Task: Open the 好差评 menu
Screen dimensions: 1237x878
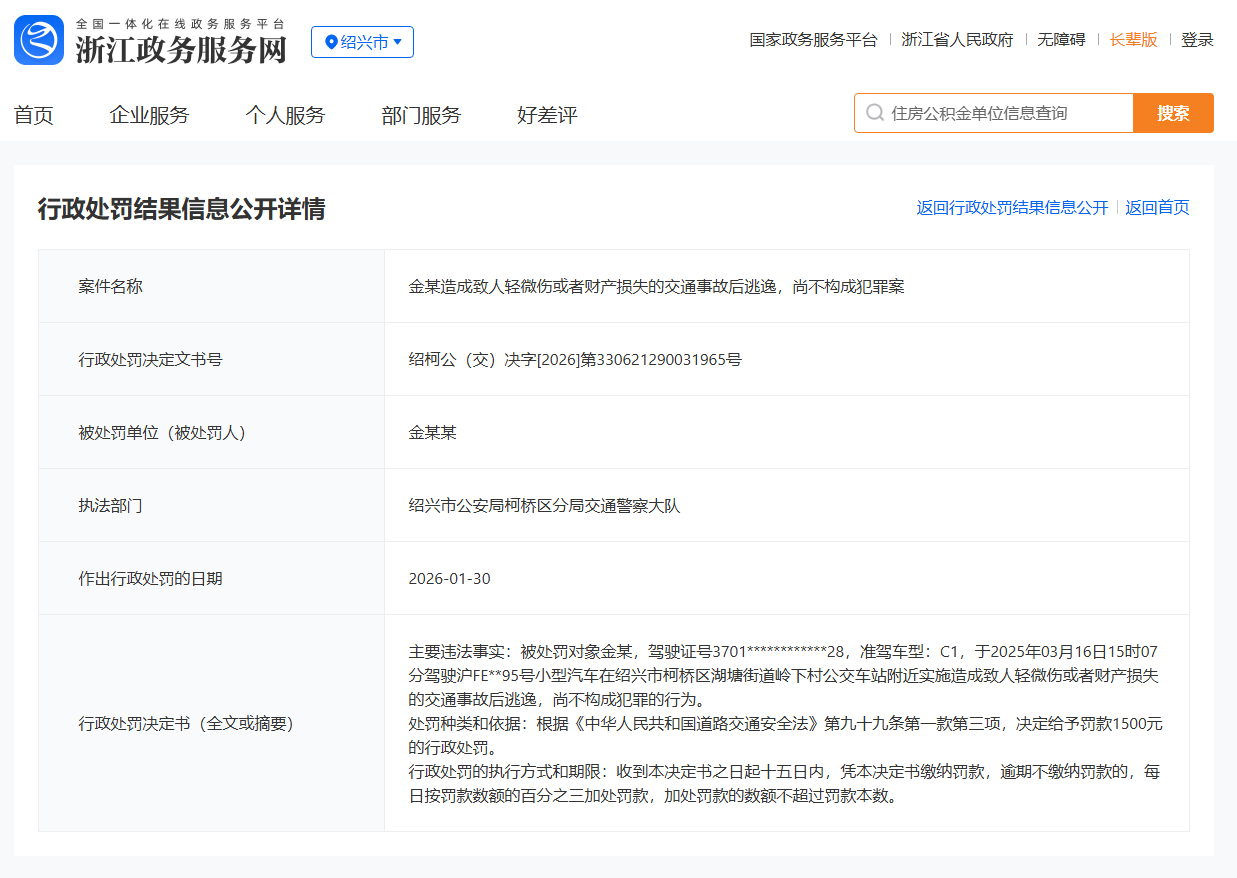Action: 545,115
